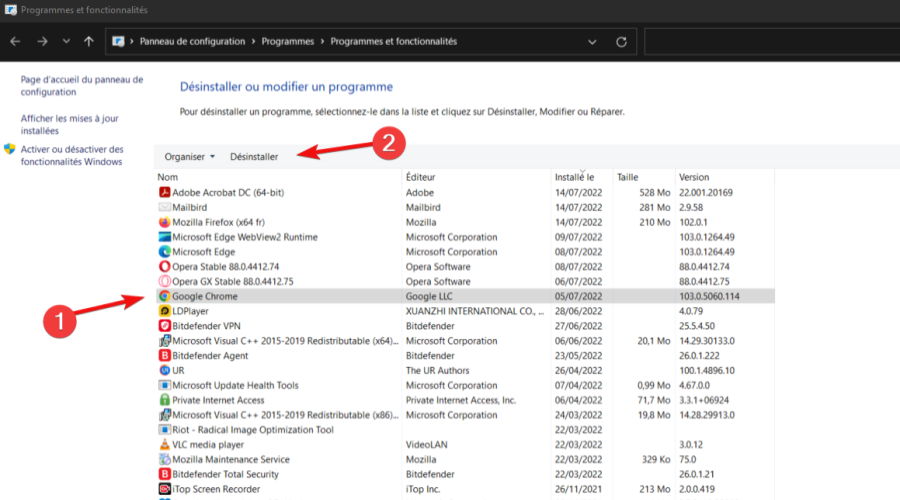Open the recent locations dropdown arrow
This screenshot has height=500, width=900.
coord(66,41)
